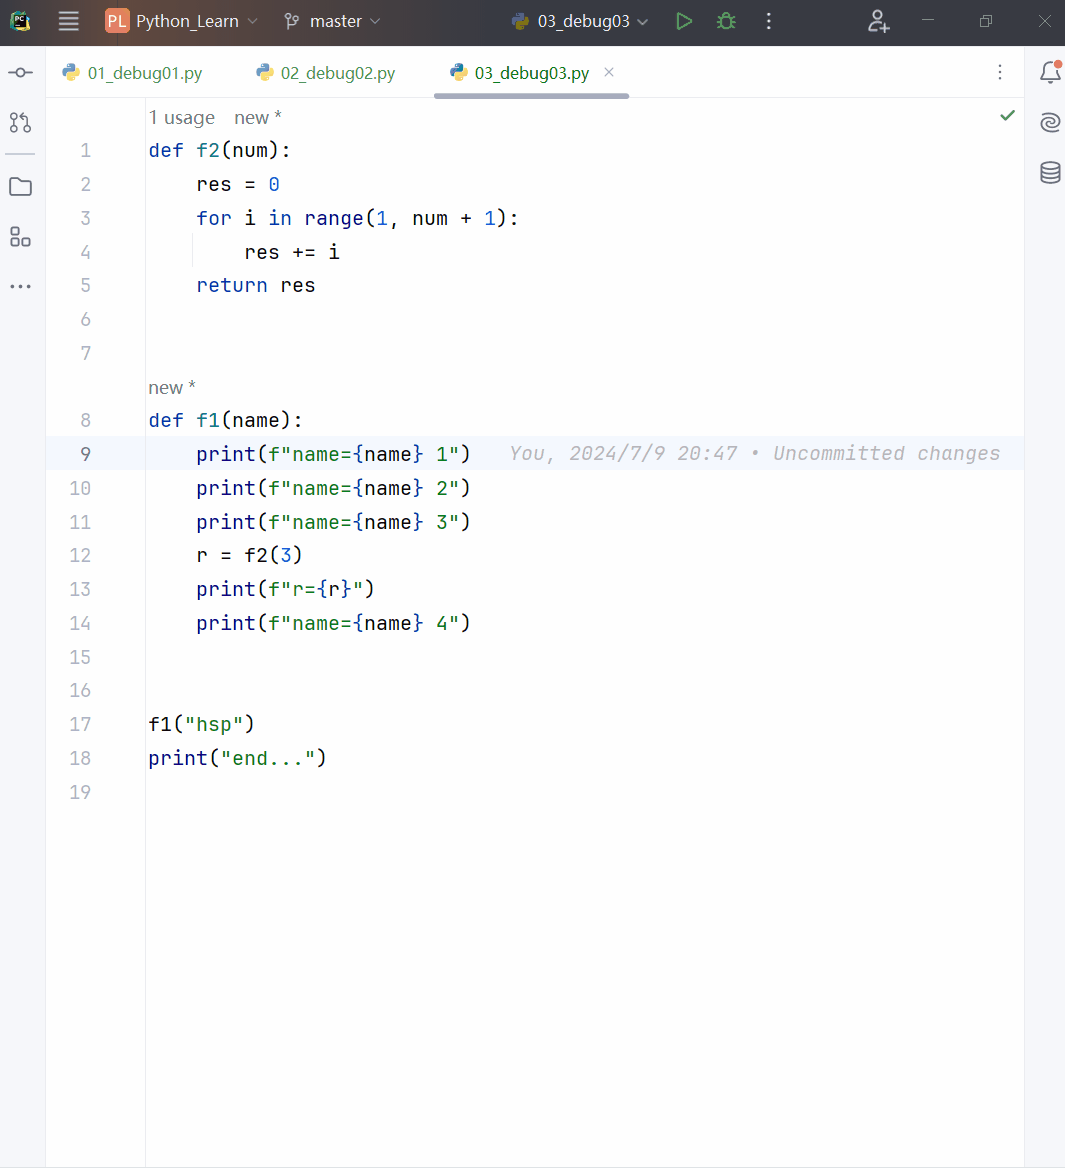Switch to the 02_debug02.py tab
The height and width of the screenshot is (1168, 1065).
[326, 73]
